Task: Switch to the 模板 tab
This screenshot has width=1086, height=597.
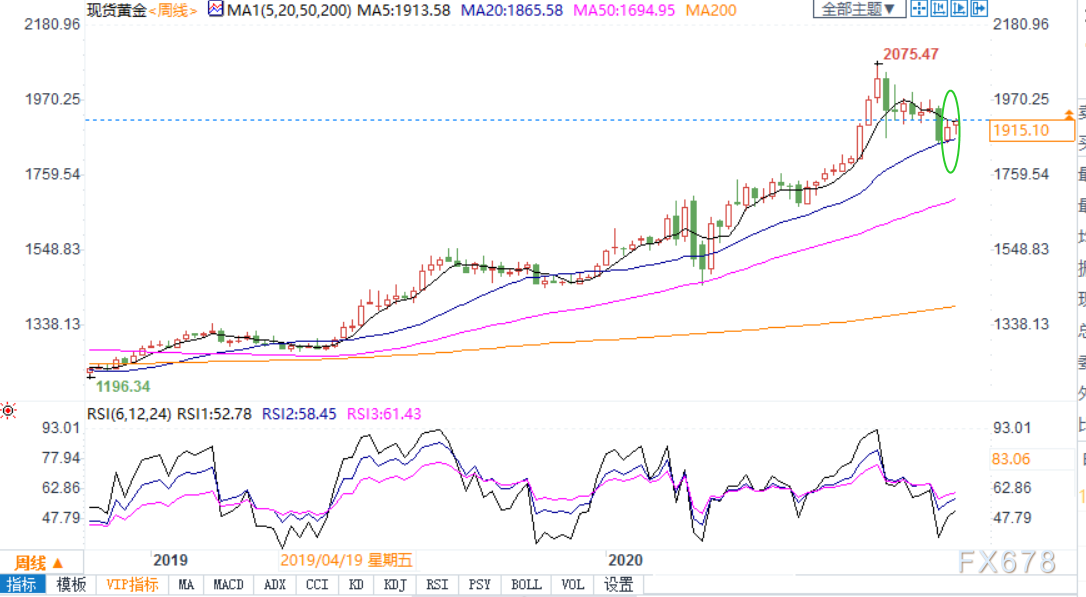Action: [x=71, y=585]
